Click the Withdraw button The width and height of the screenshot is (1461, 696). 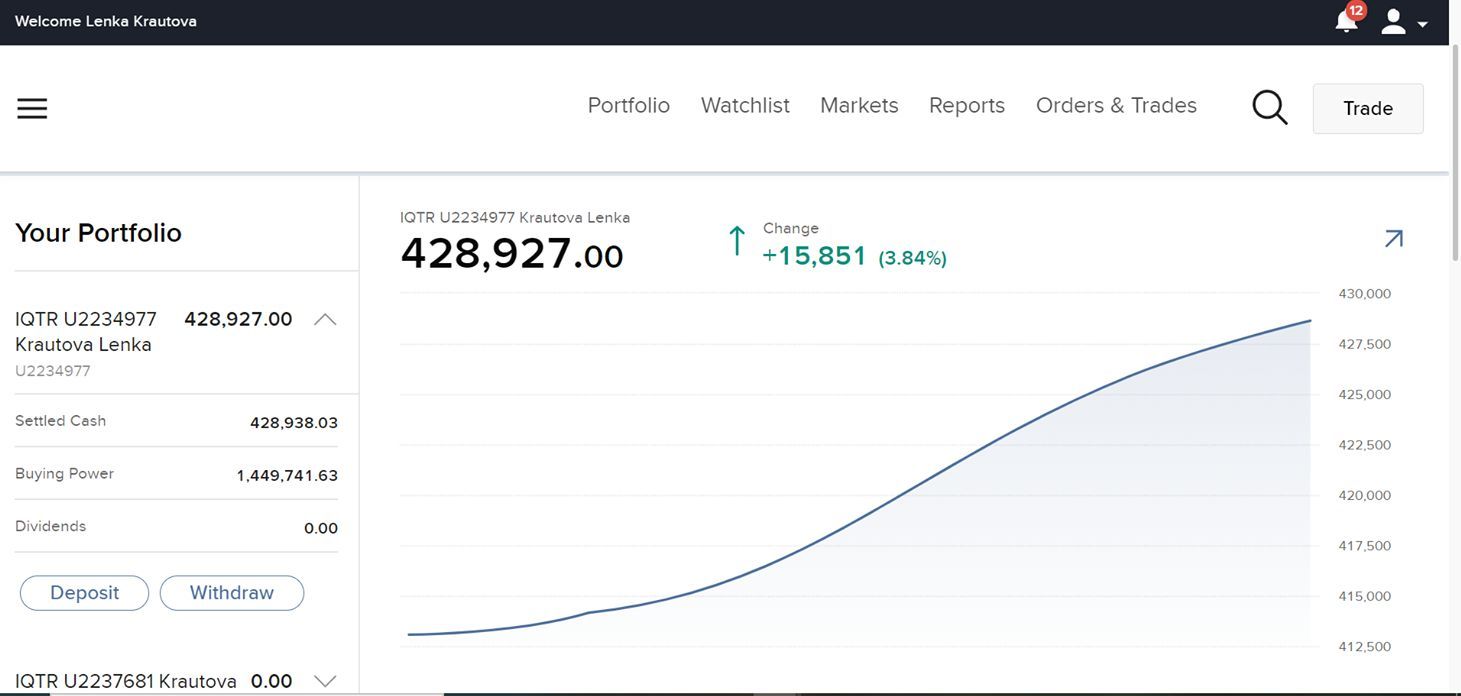click(232, 593)
